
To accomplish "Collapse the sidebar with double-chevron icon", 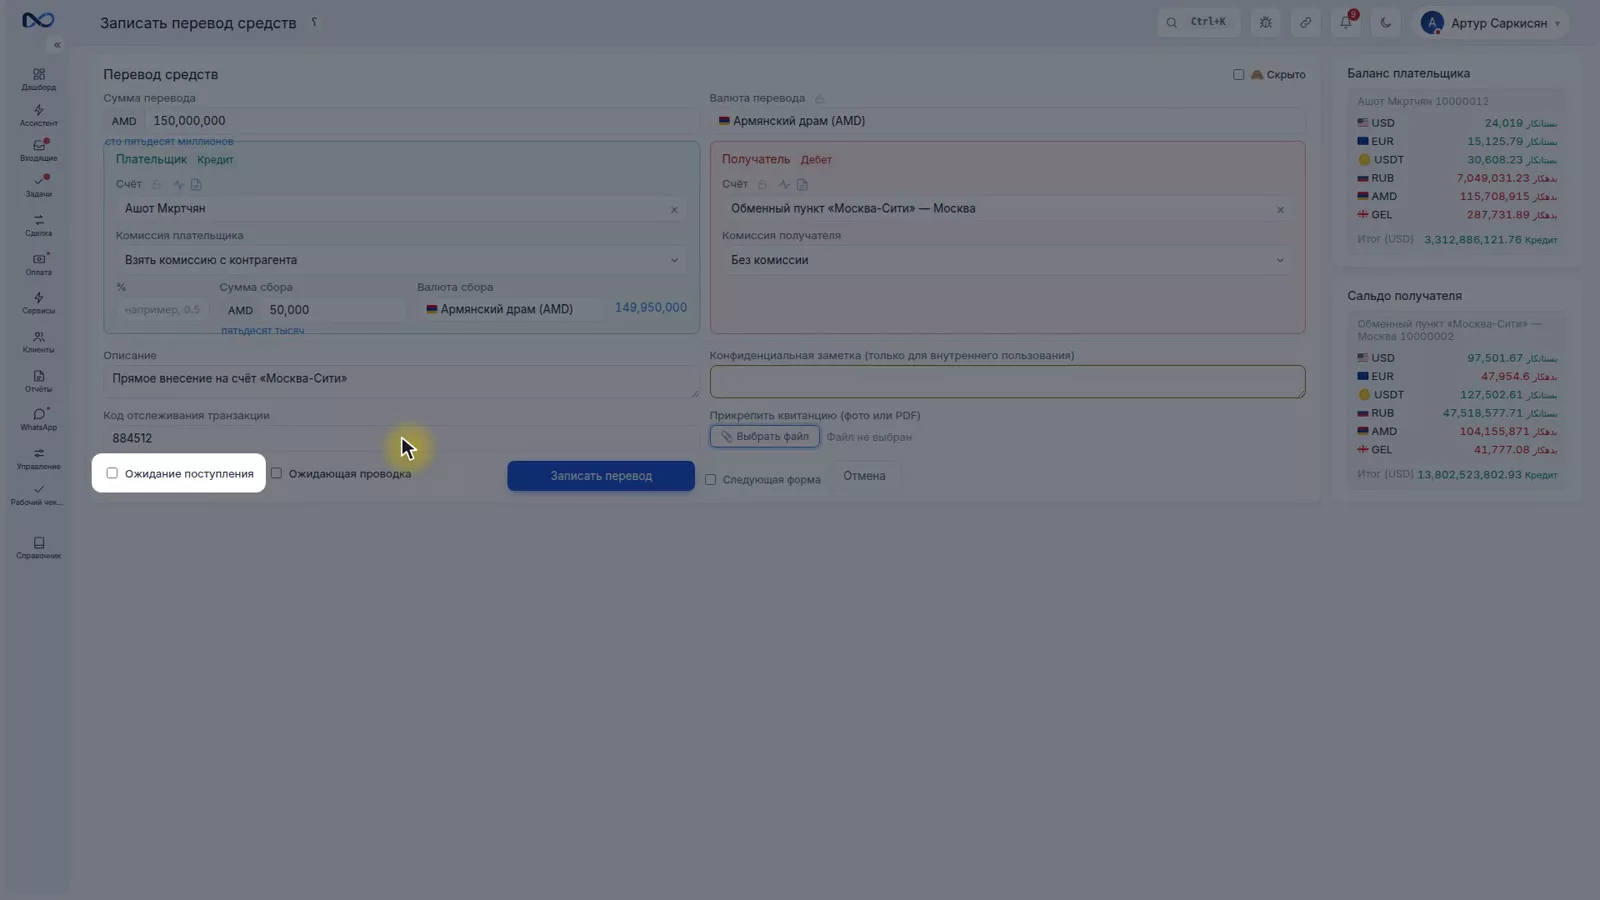I will click(x=57, y=45).
